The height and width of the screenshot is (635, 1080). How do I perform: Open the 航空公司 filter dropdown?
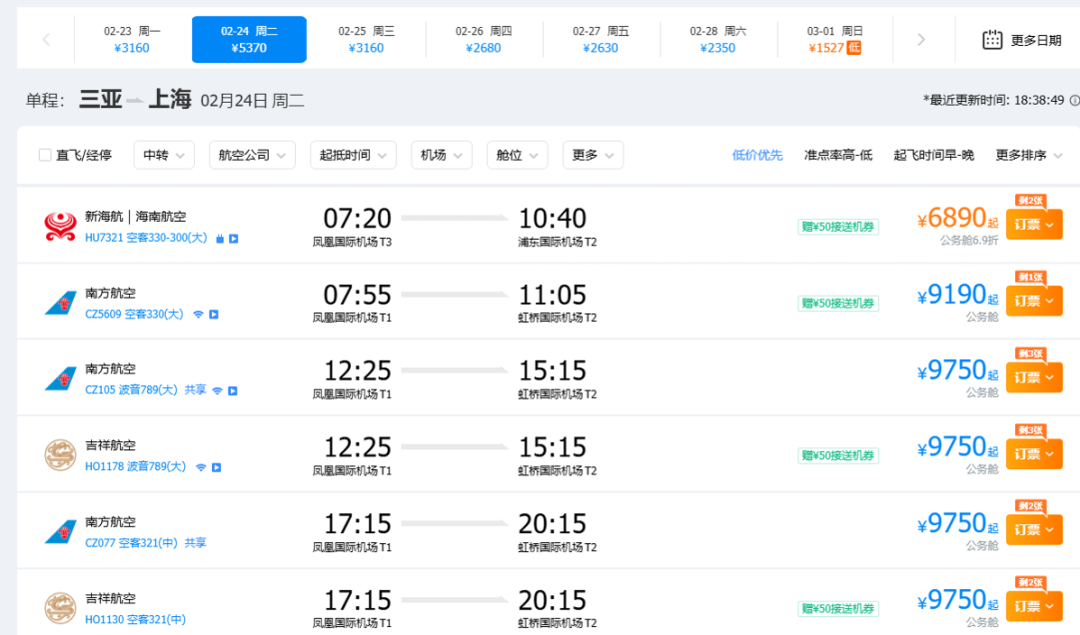pos(252,155)
